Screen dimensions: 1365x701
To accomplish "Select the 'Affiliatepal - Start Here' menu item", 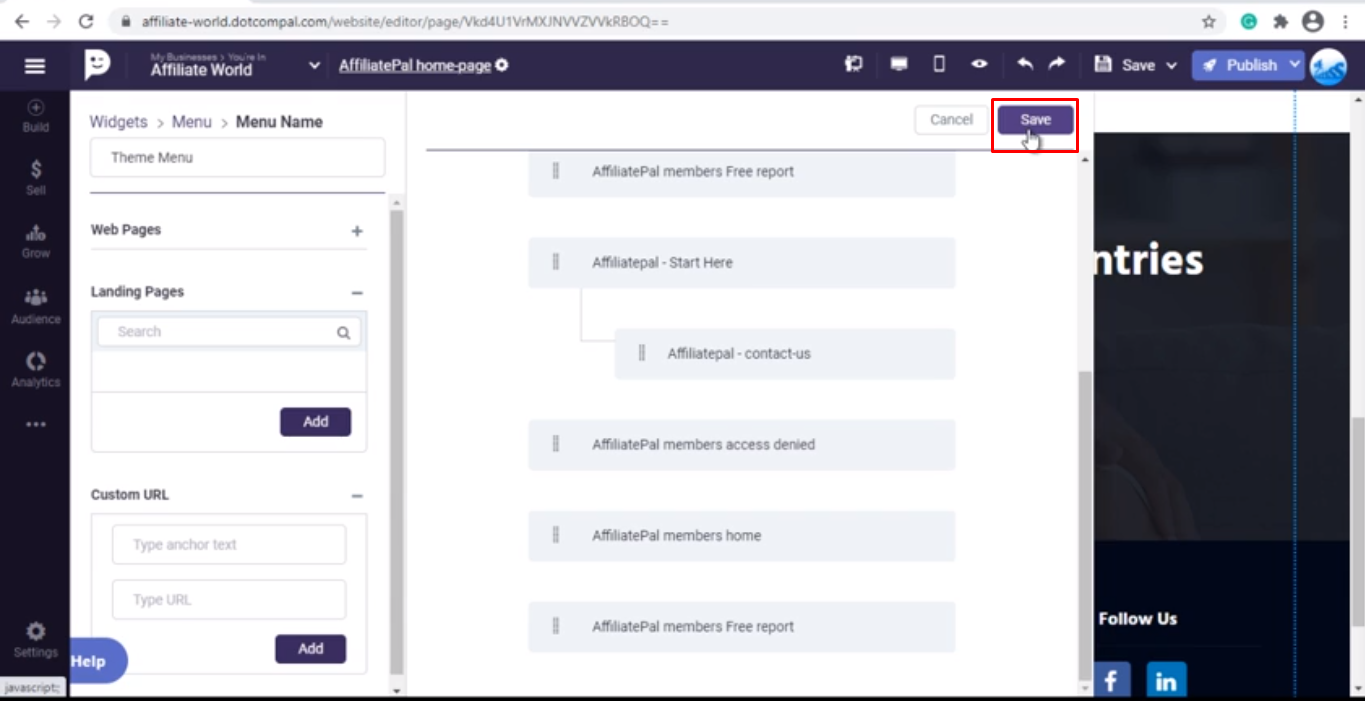I will (742, 263).
